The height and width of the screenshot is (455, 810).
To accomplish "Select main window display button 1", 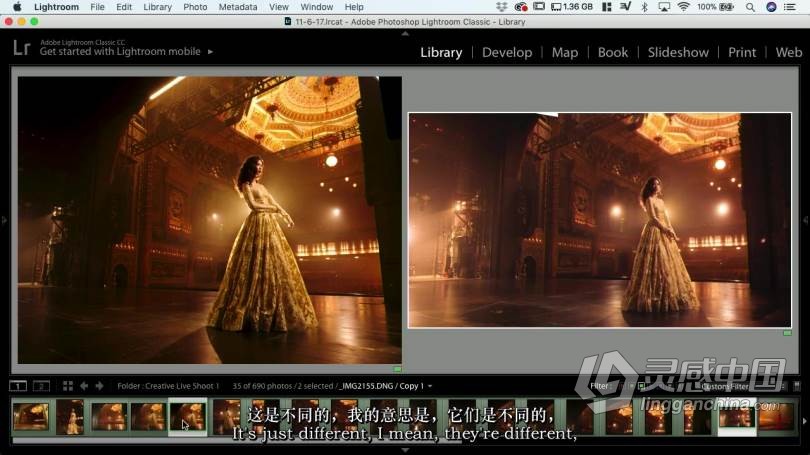I will [x=18, y=386].
